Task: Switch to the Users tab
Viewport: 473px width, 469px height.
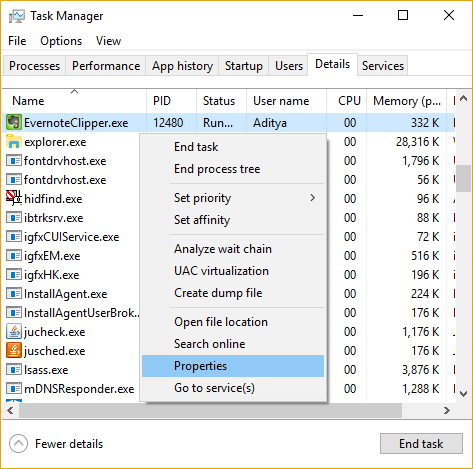Action: 289,66
